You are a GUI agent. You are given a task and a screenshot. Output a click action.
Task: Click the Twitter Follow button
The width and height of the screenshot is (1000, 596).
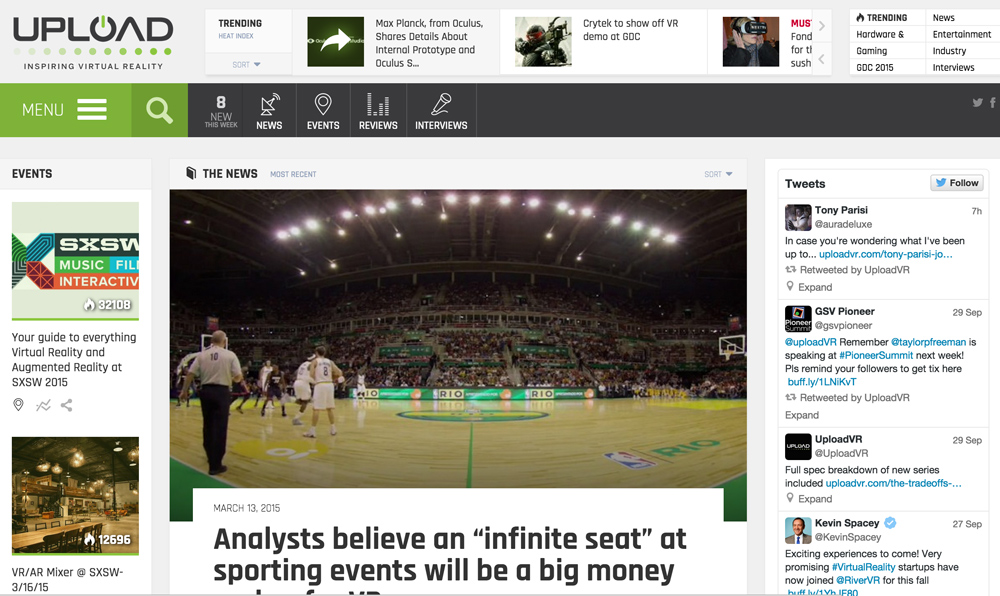[956, 183]
